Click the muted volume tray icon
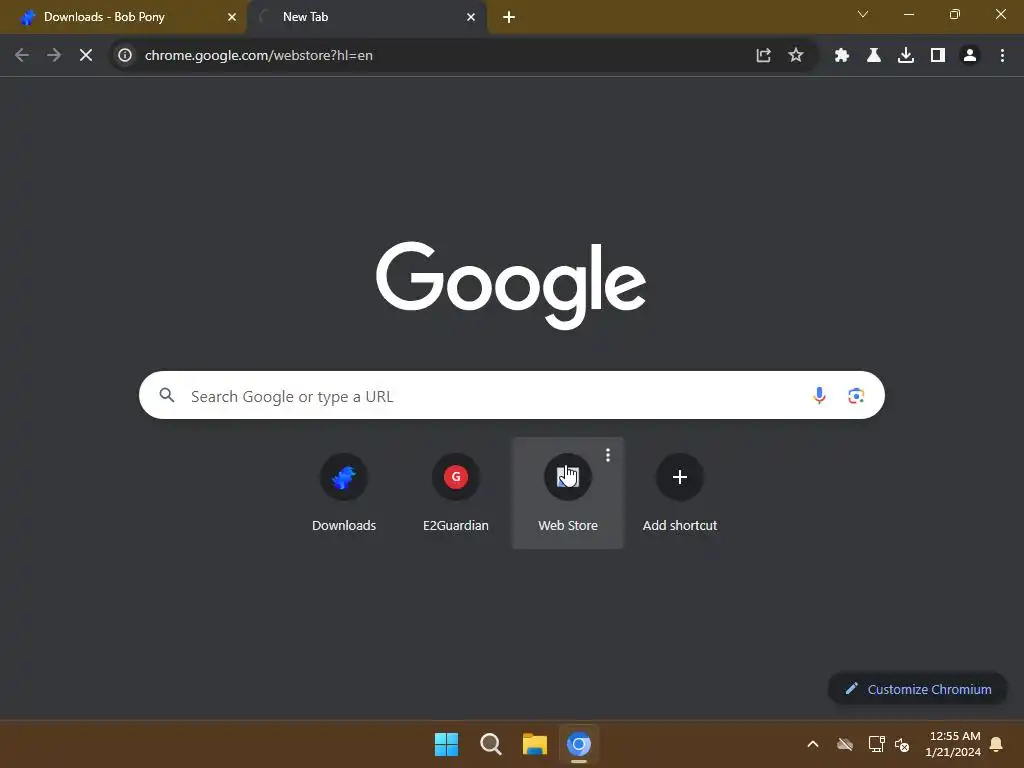 pos(902,744)
